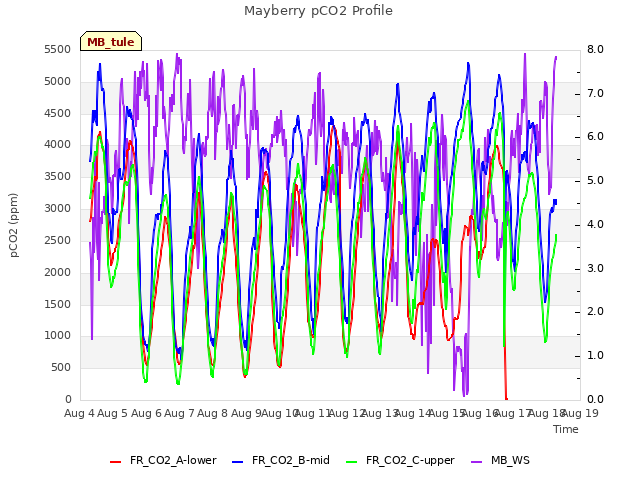Image resolution: width=640 pixels, height=480 pixels.
Task: Click the 2.0 right axis value
Action: coord(596,312)
